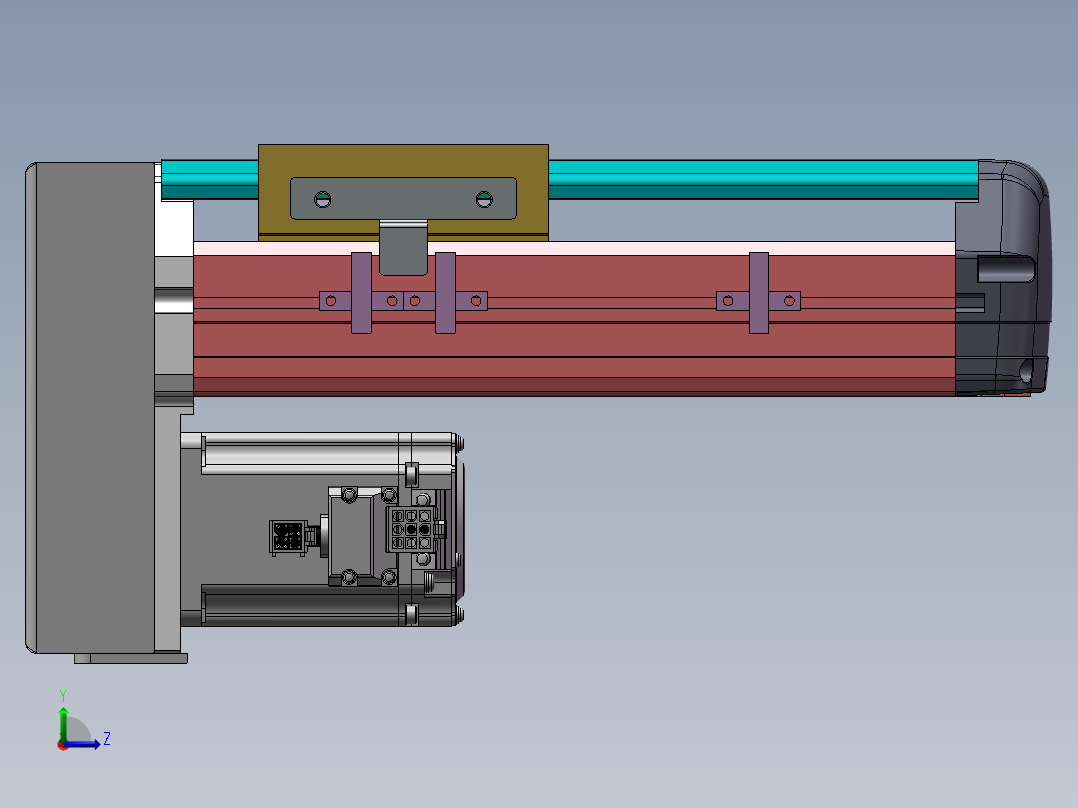The height and width of the screenshot is (808, 1078).
Task: Select the short cyan strip left of the carriage
Action: tap(210, 179)
